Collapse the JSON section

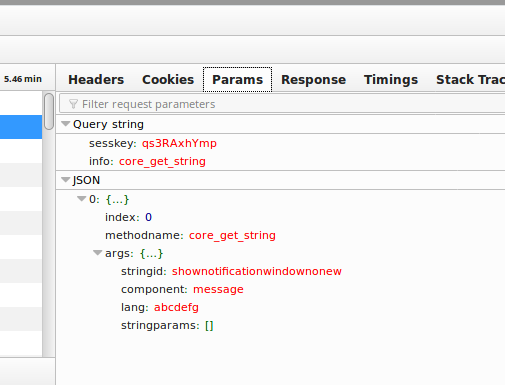[66, 180]
